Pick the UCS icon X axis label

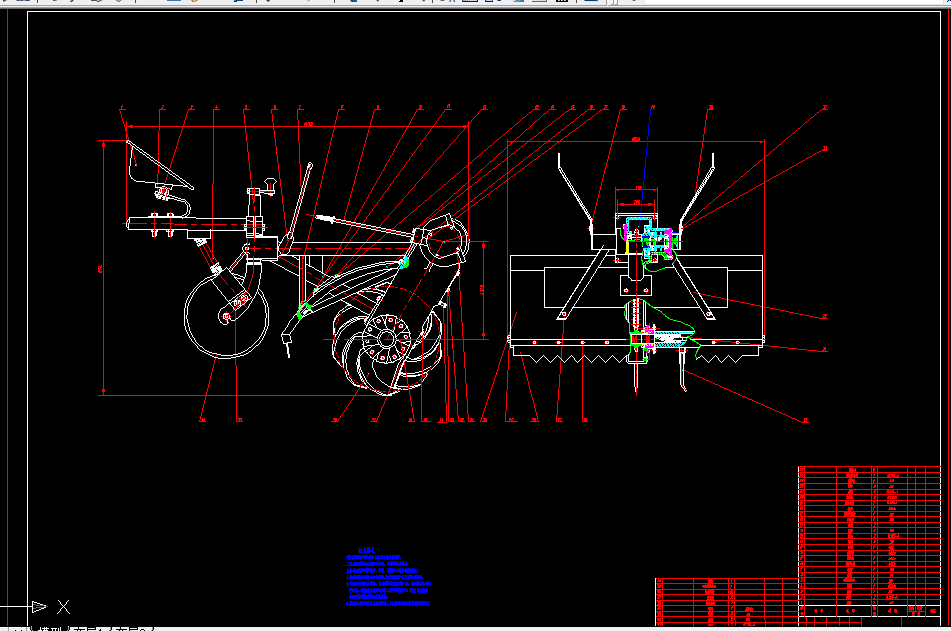pyautogui.click(x=64, y=606)
